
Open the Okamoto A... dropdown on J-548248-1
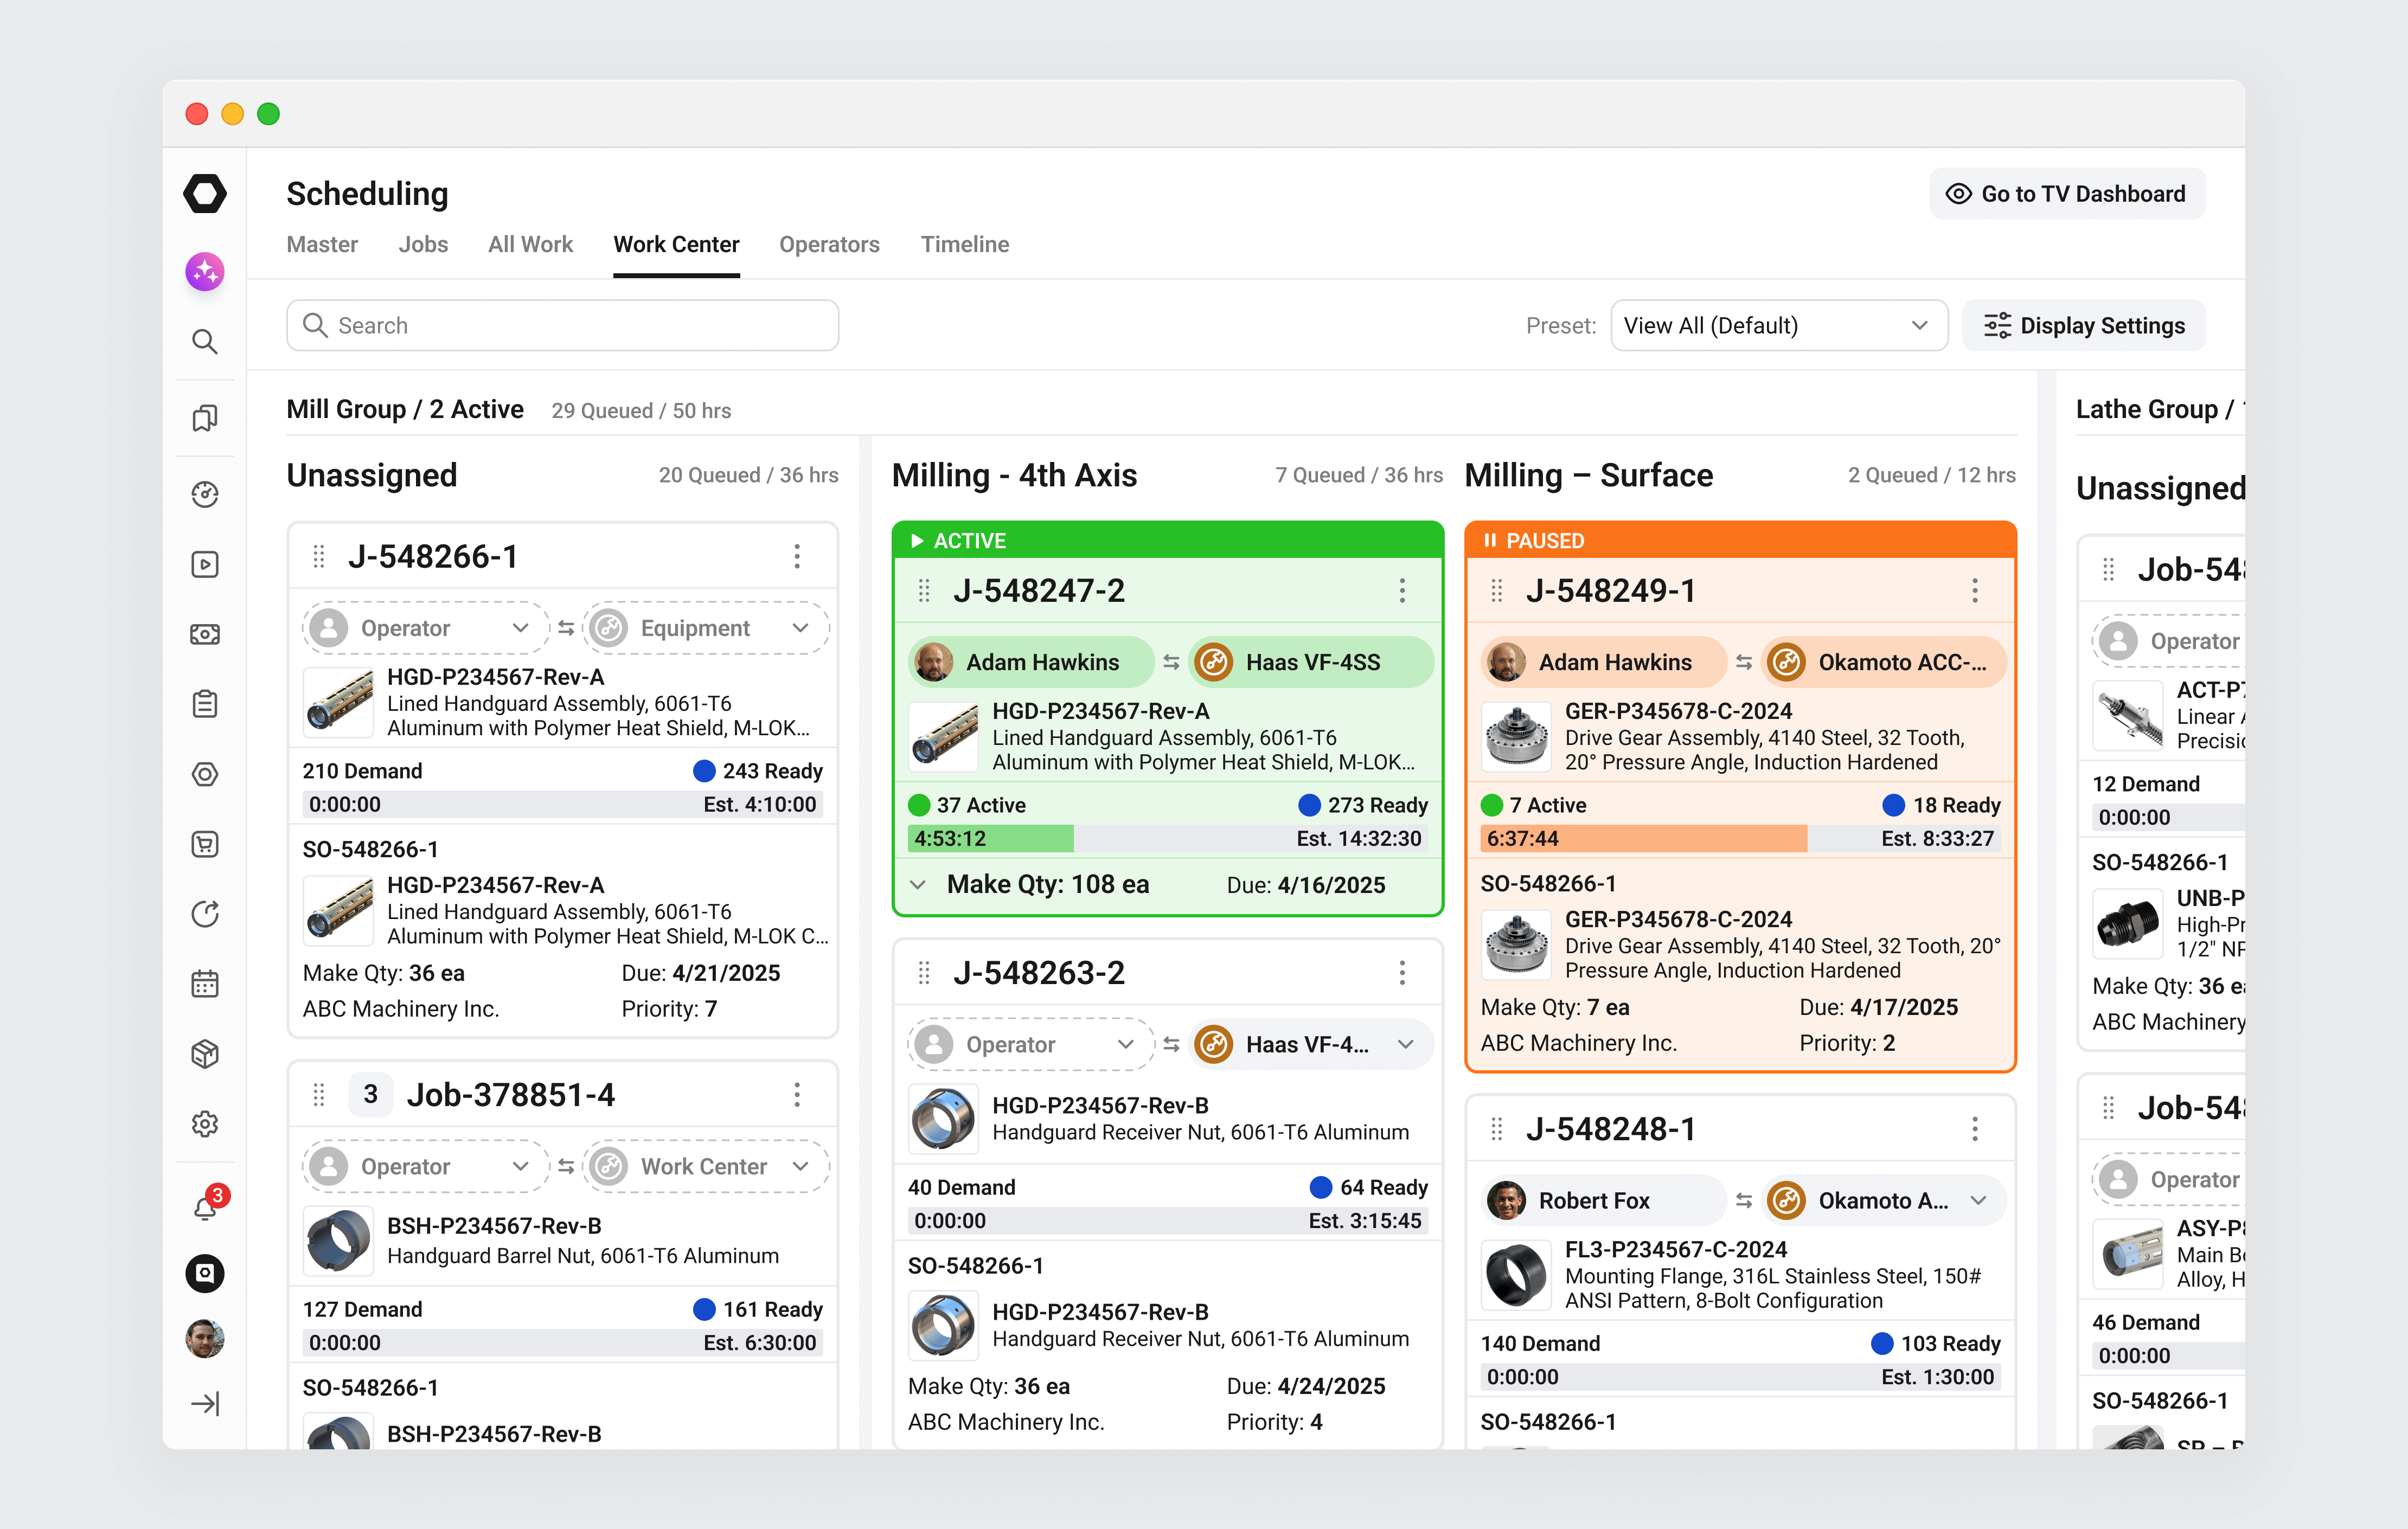point(1884,1200)
